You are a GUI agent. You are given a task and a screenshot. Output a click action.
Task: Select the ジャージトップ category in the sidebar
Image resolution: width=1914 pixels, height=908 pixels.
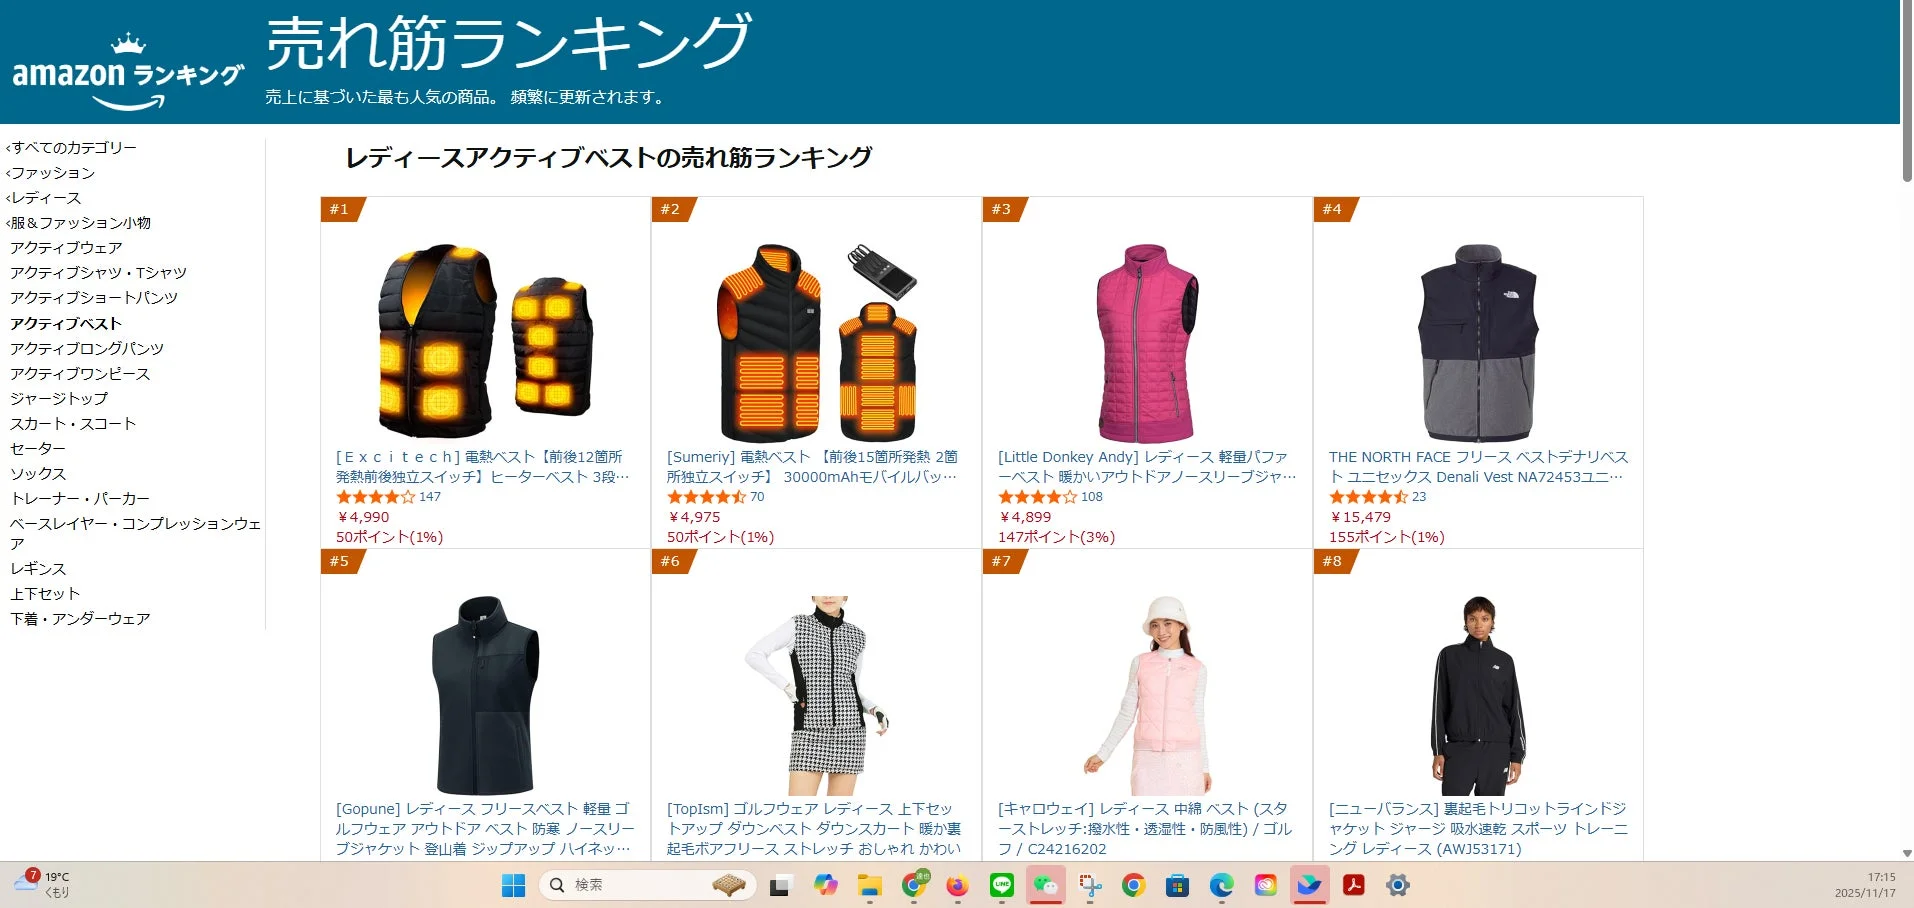tap(60, 397)
